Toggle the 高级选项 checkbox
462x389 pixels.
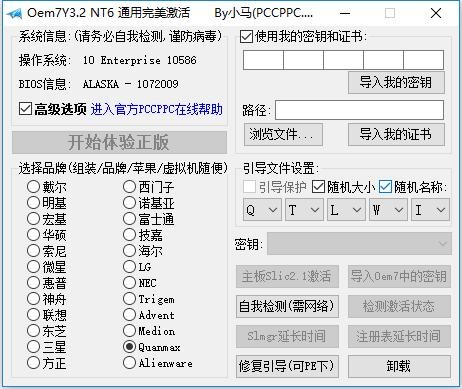coord(25,109)
